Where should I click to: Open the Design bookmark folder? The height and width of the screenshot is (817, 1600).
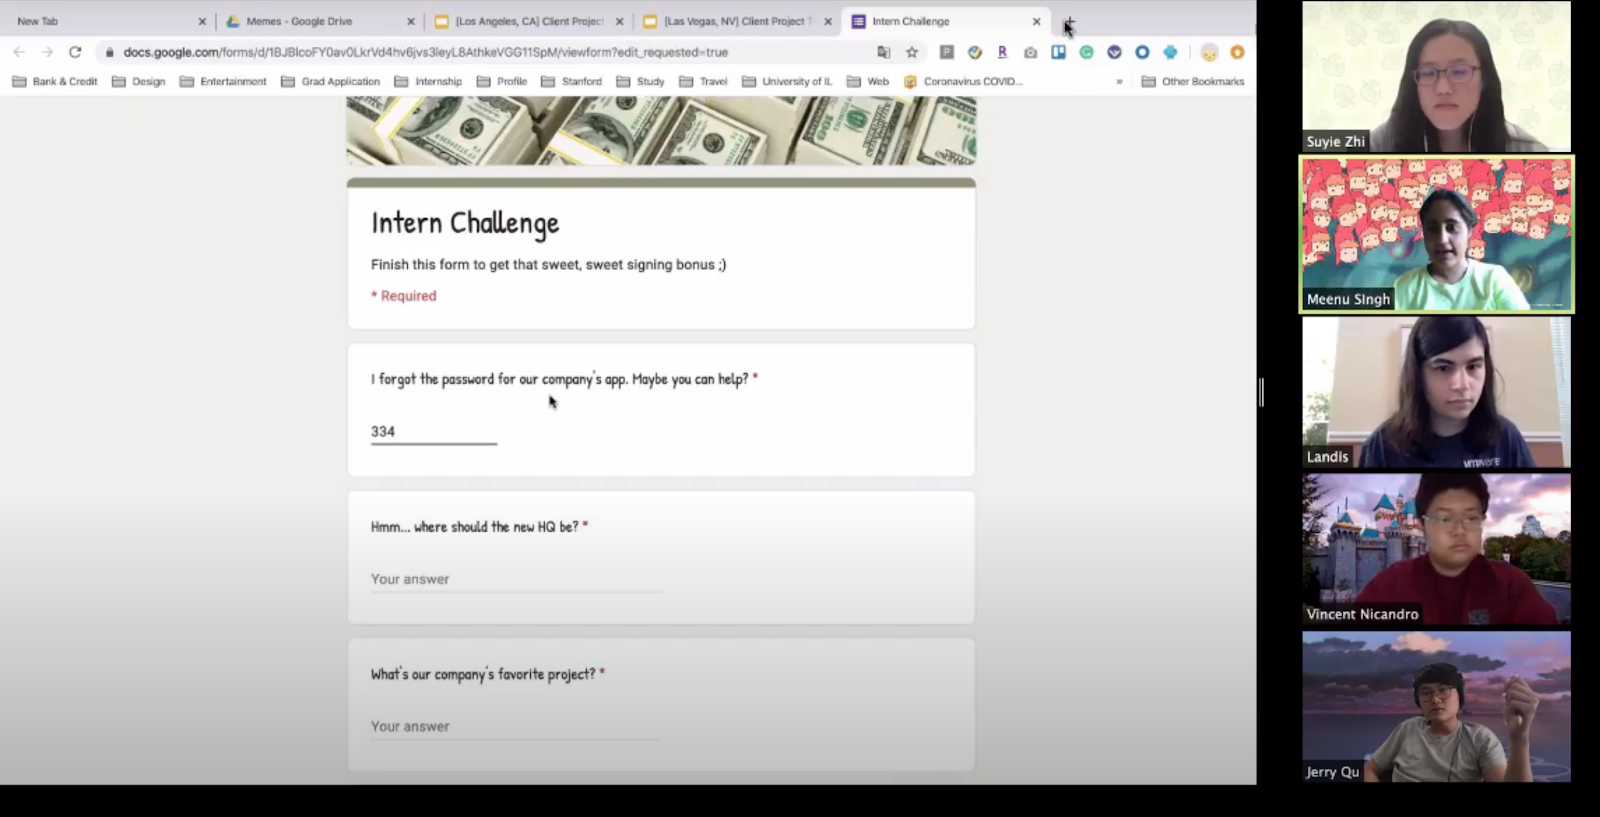138,82
